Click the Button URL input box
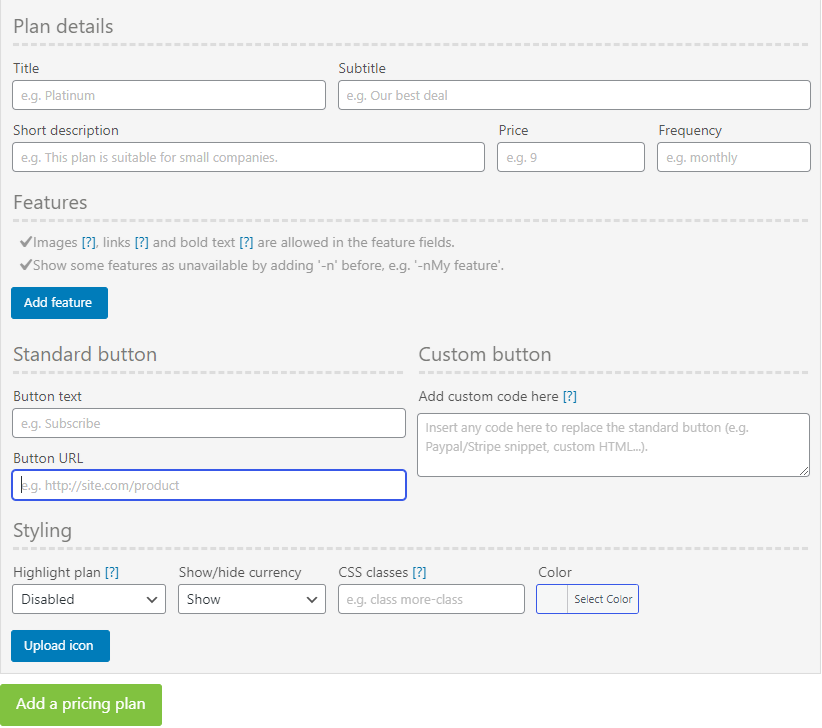 click(x=208, y=485)
